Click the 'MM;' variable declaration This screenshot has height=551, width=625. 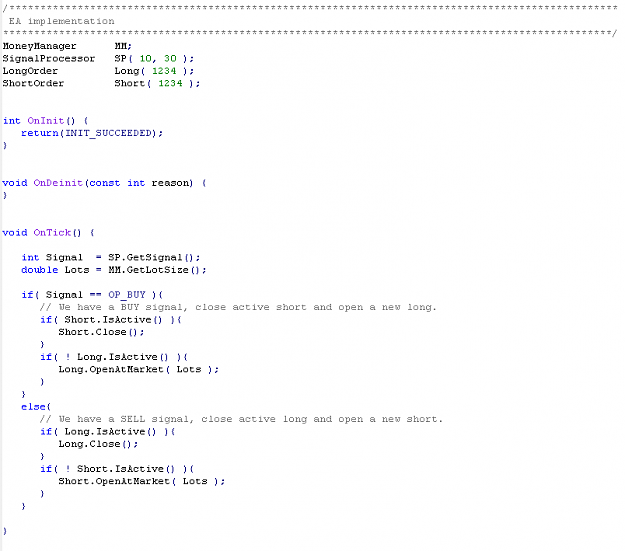[x=123, y=46]
